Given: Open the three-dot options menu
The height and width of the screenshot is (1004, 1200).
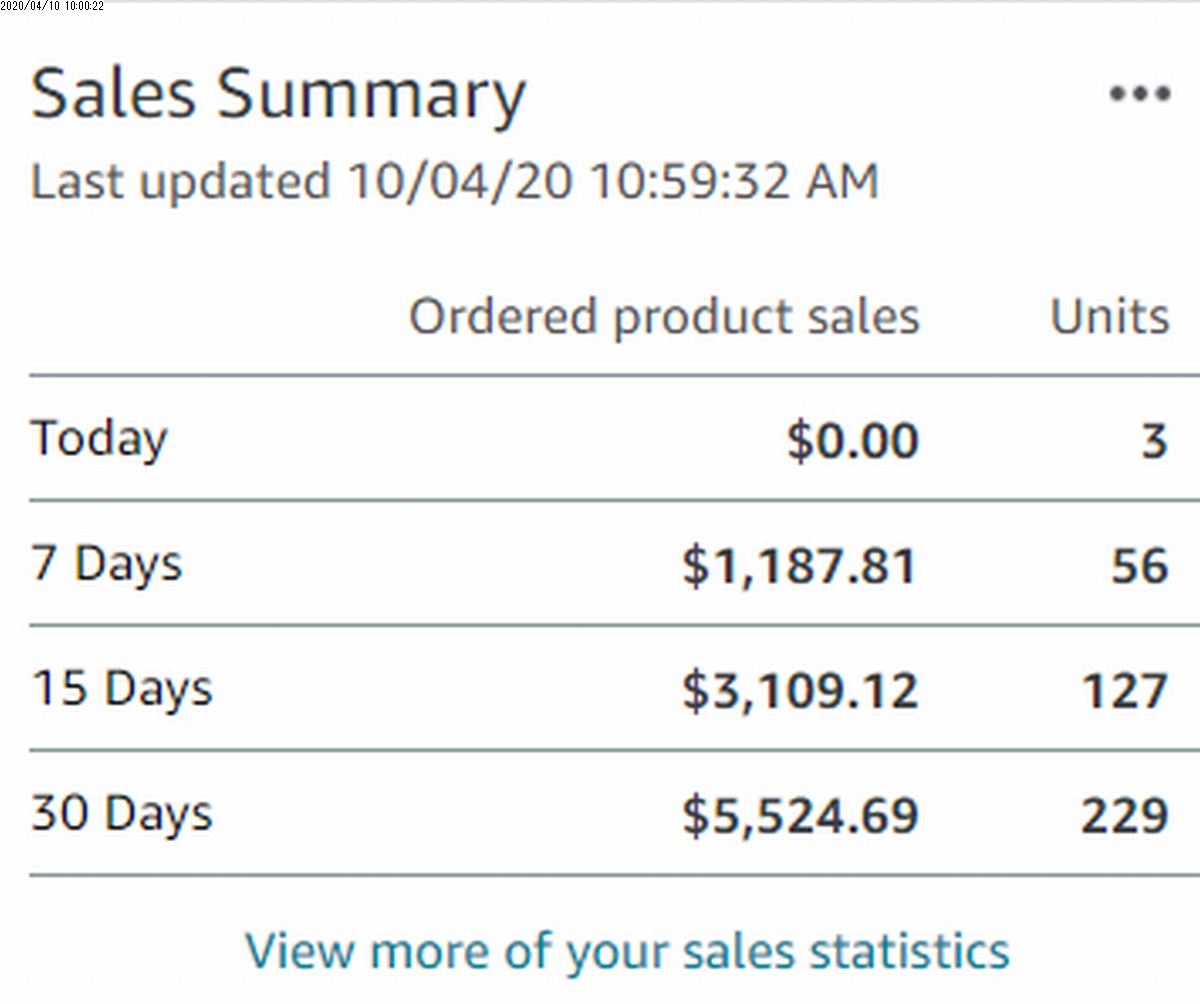Looking at the screenshot, I should pos(1139,94).
